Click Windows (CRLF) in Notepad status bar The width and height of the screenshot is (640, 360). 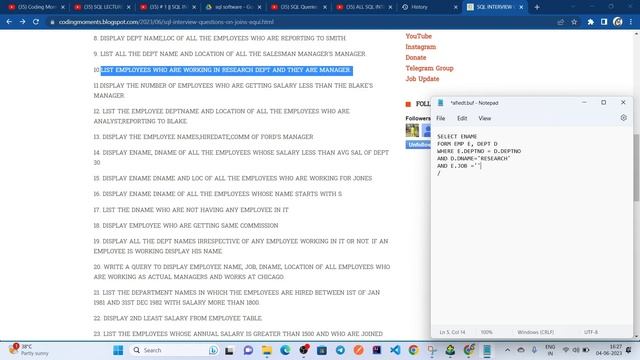click(536, 332)
